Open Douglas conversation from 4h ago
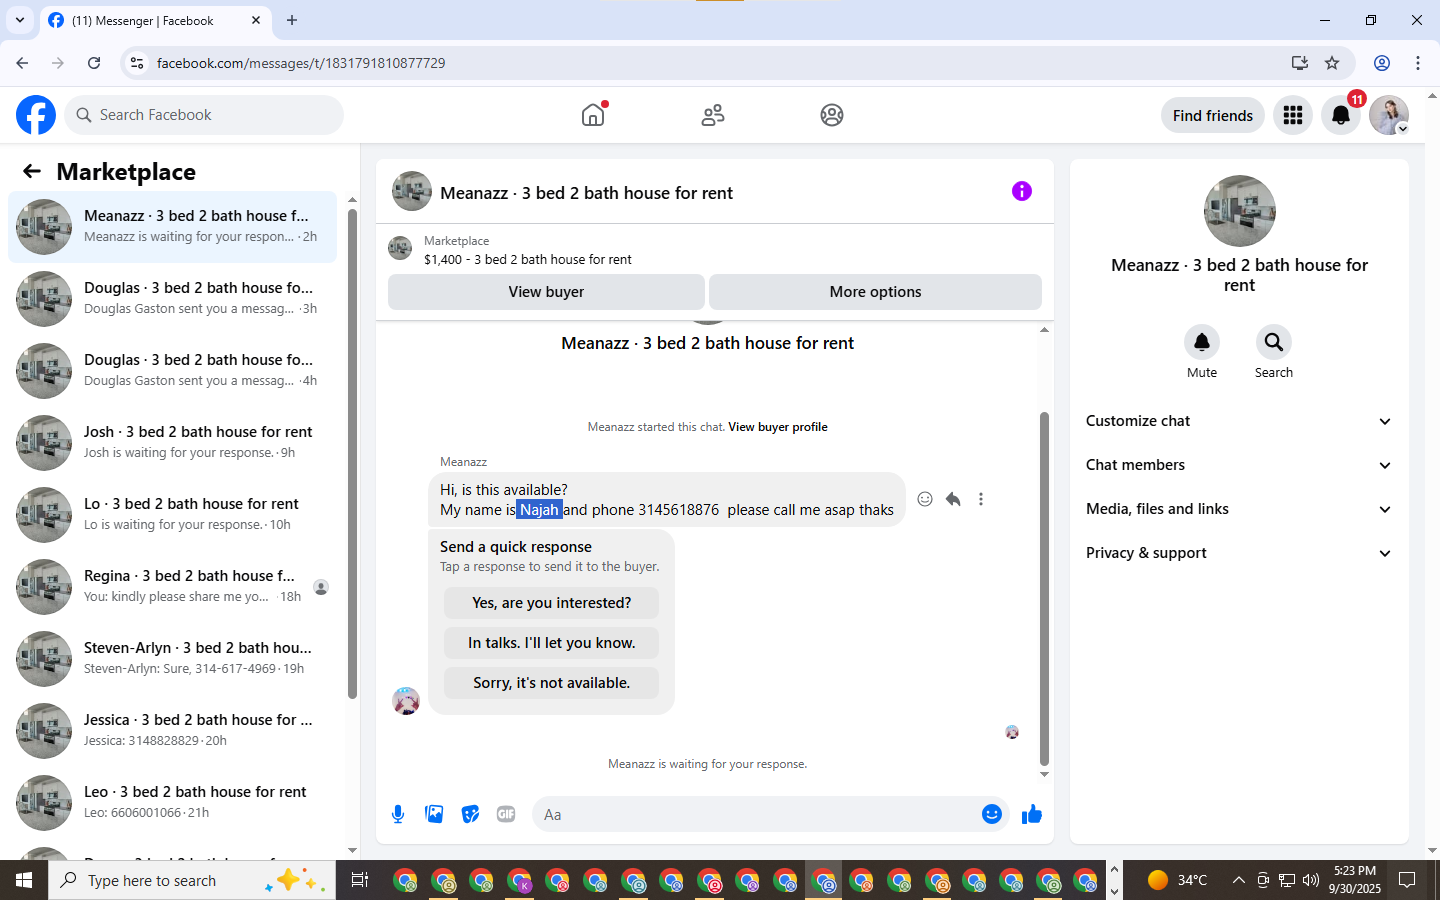The width and height of the screenshot is (1440, 900). pyautogui.click(x=172, y=371)
